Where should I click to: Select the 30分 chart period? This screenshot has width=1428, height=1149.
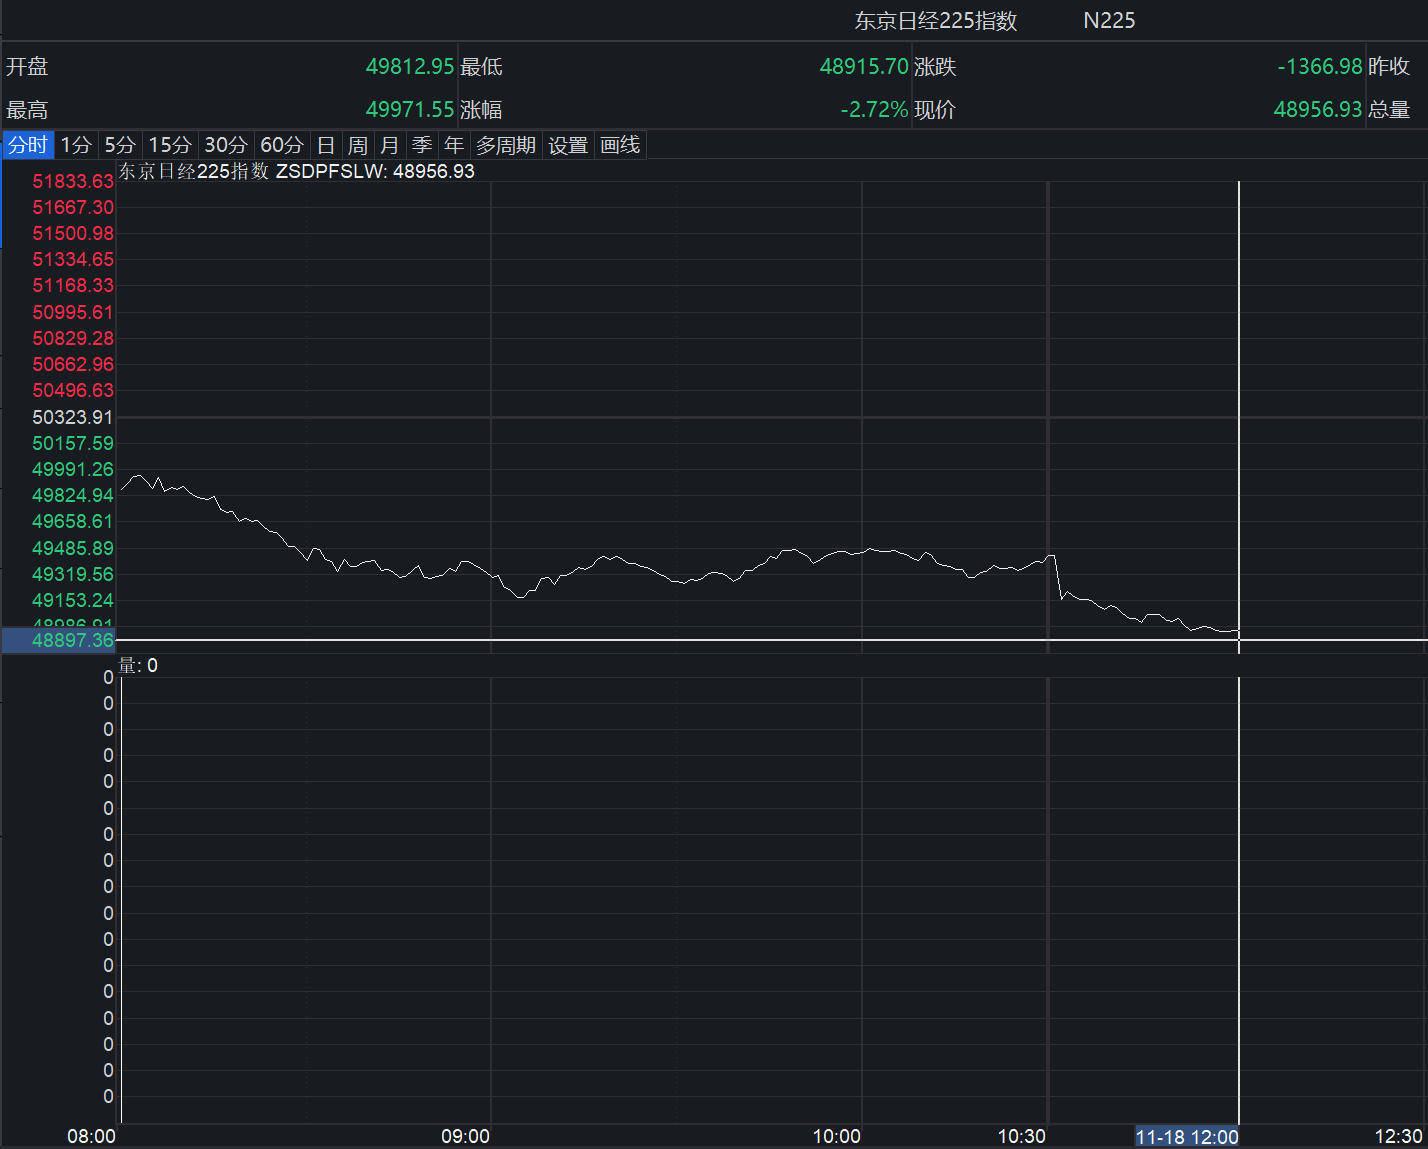click(x=226, y=145)
